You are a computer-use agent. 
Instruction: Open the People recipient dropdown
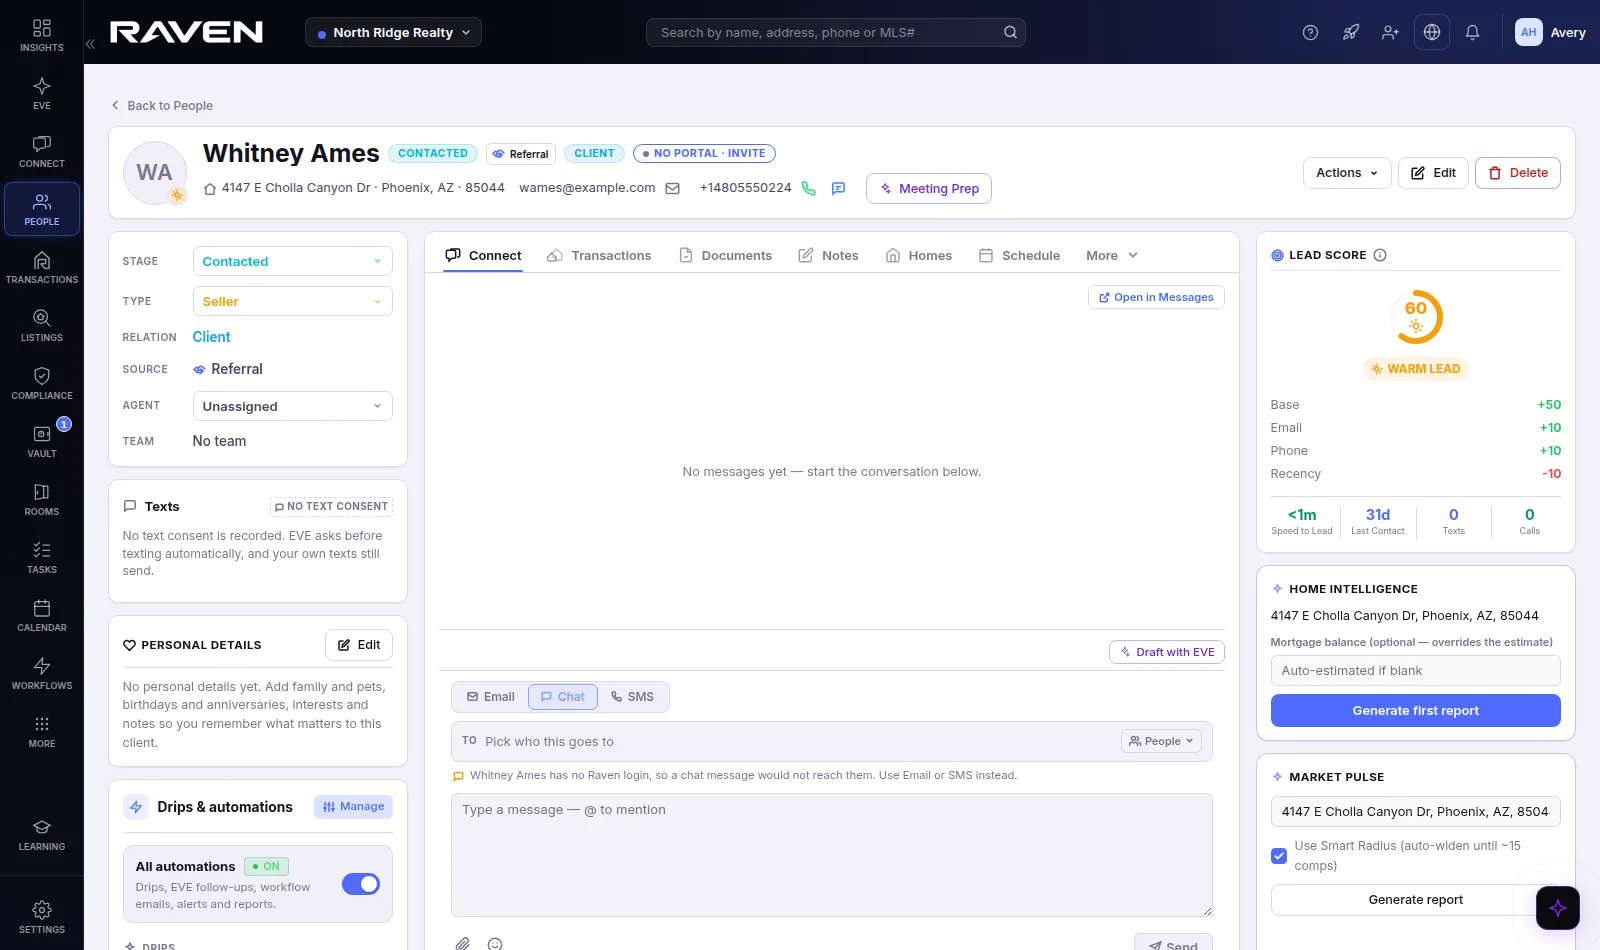(x=1161, y=741)
